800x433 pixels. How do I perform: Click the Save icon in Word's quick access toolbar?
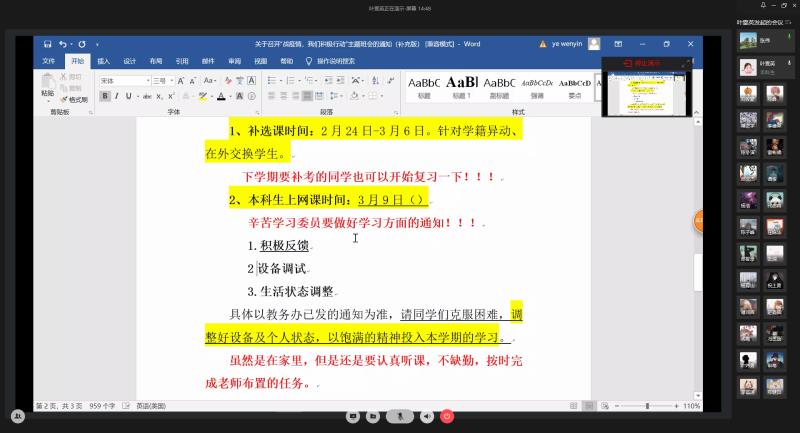(47, 44)
